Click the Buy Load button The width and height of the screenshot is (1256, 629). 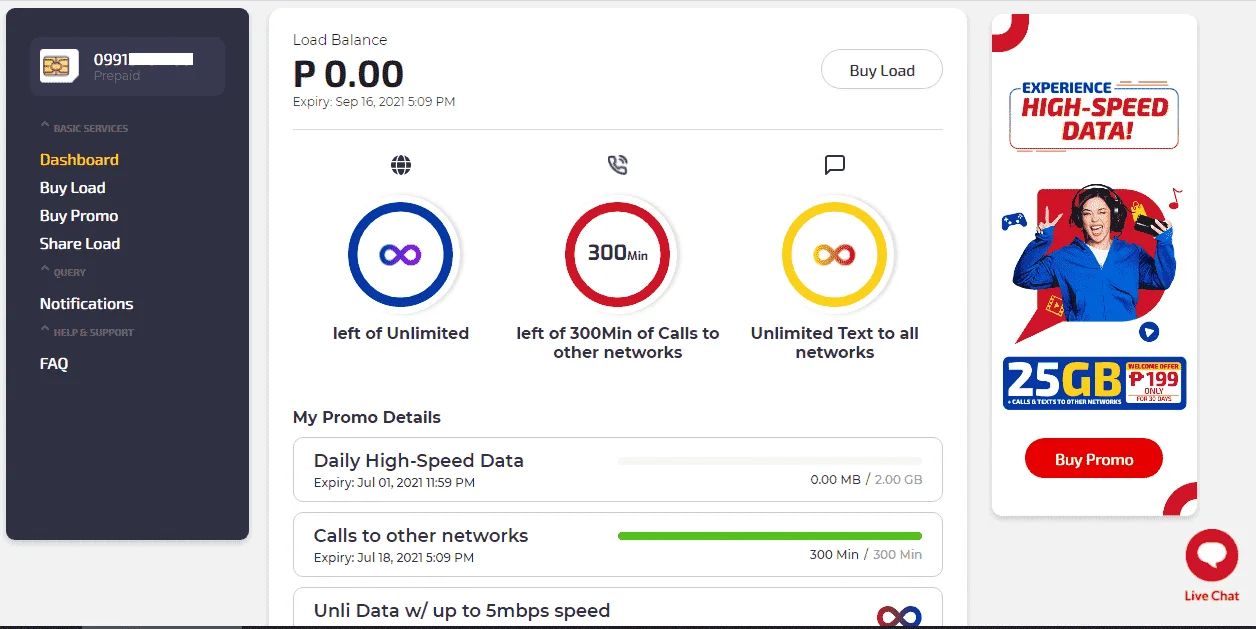882,70
